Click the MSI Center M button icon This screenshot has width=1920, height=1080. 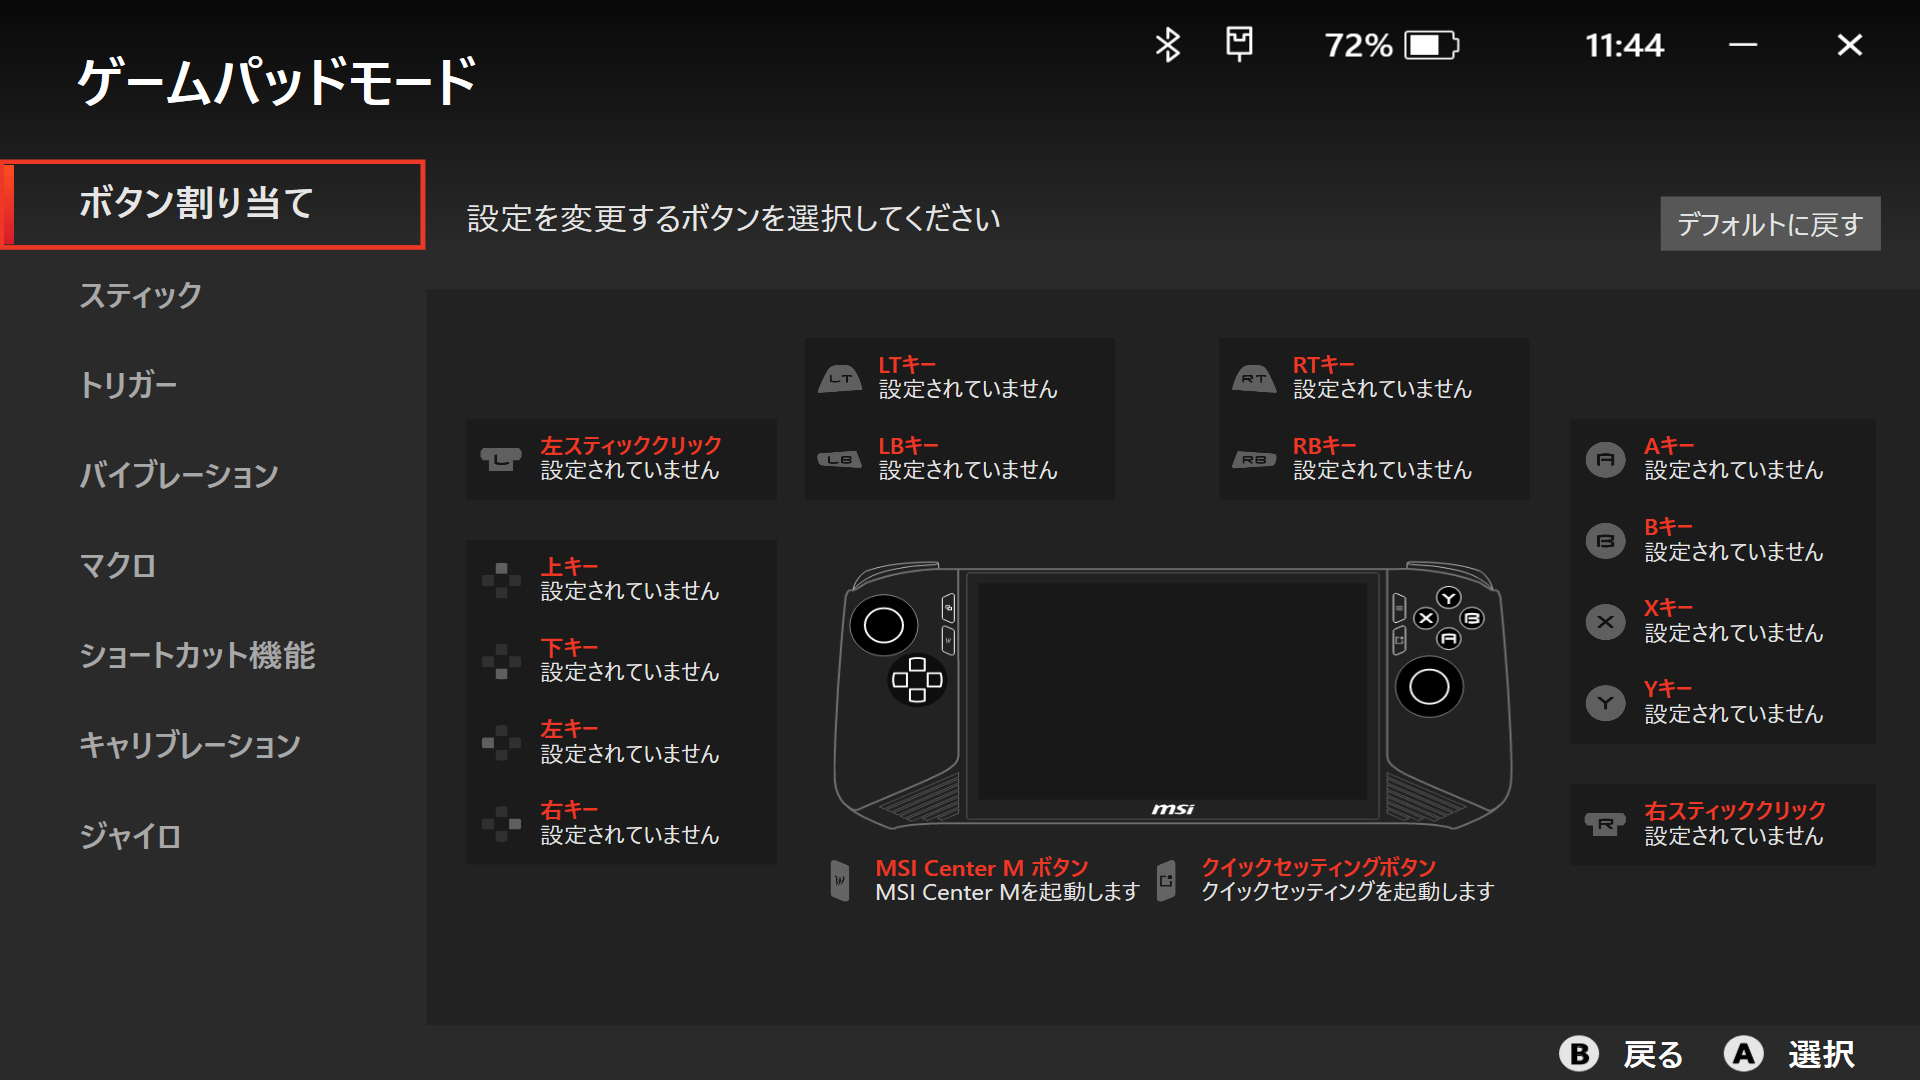click(x=840, y=880)
